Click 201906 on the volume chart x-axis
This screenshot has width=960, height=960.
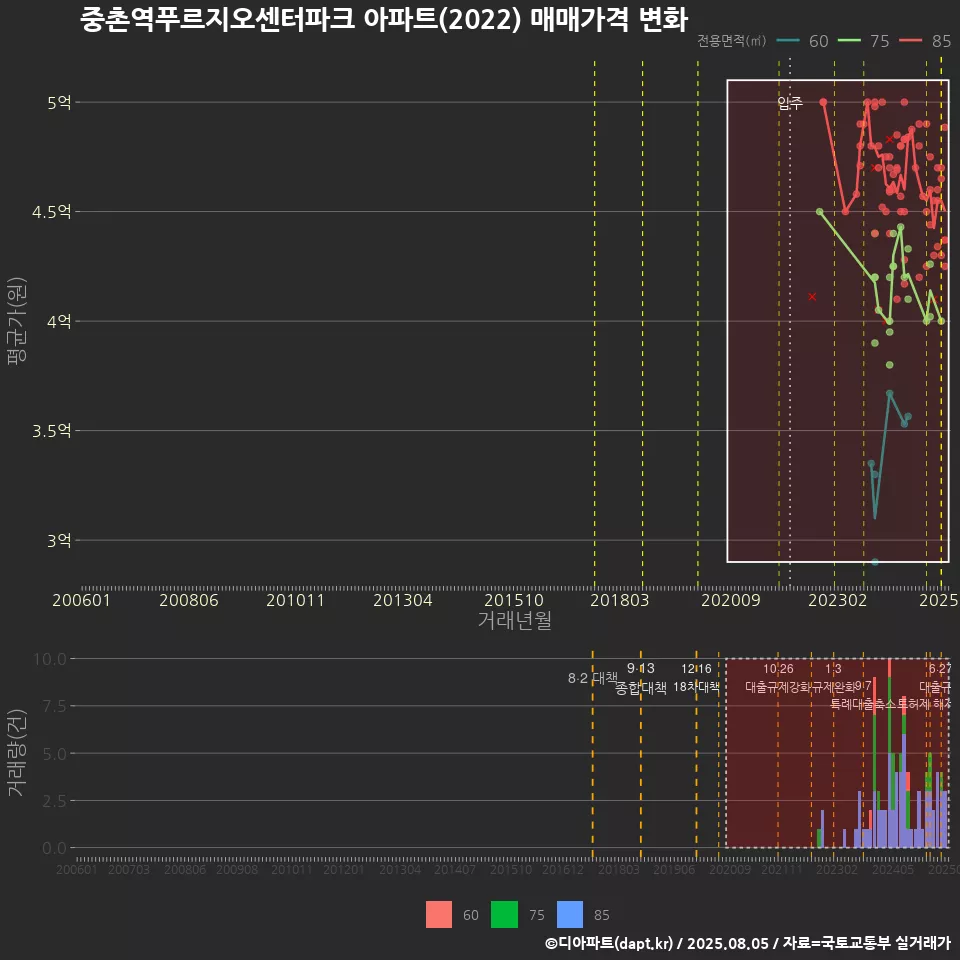coord(673,869)
